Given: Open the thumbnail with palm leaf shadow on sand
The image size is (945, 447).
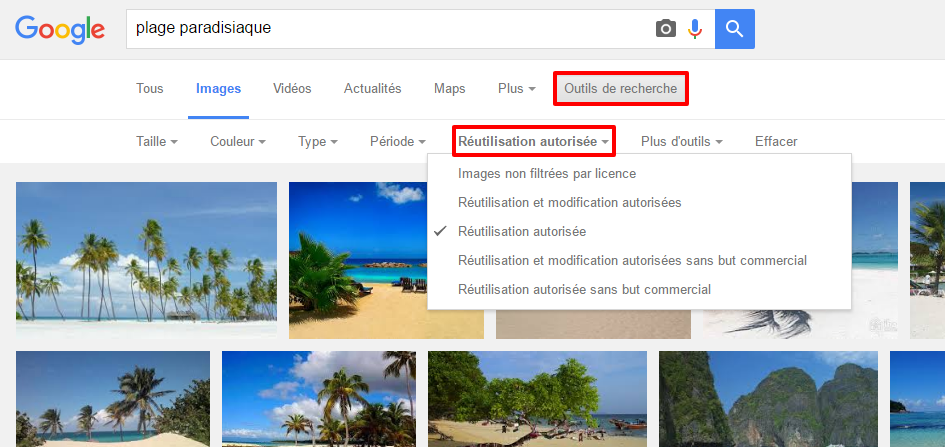Looking at the screenshot, I should pyautogui.click(x=800, y=324).
